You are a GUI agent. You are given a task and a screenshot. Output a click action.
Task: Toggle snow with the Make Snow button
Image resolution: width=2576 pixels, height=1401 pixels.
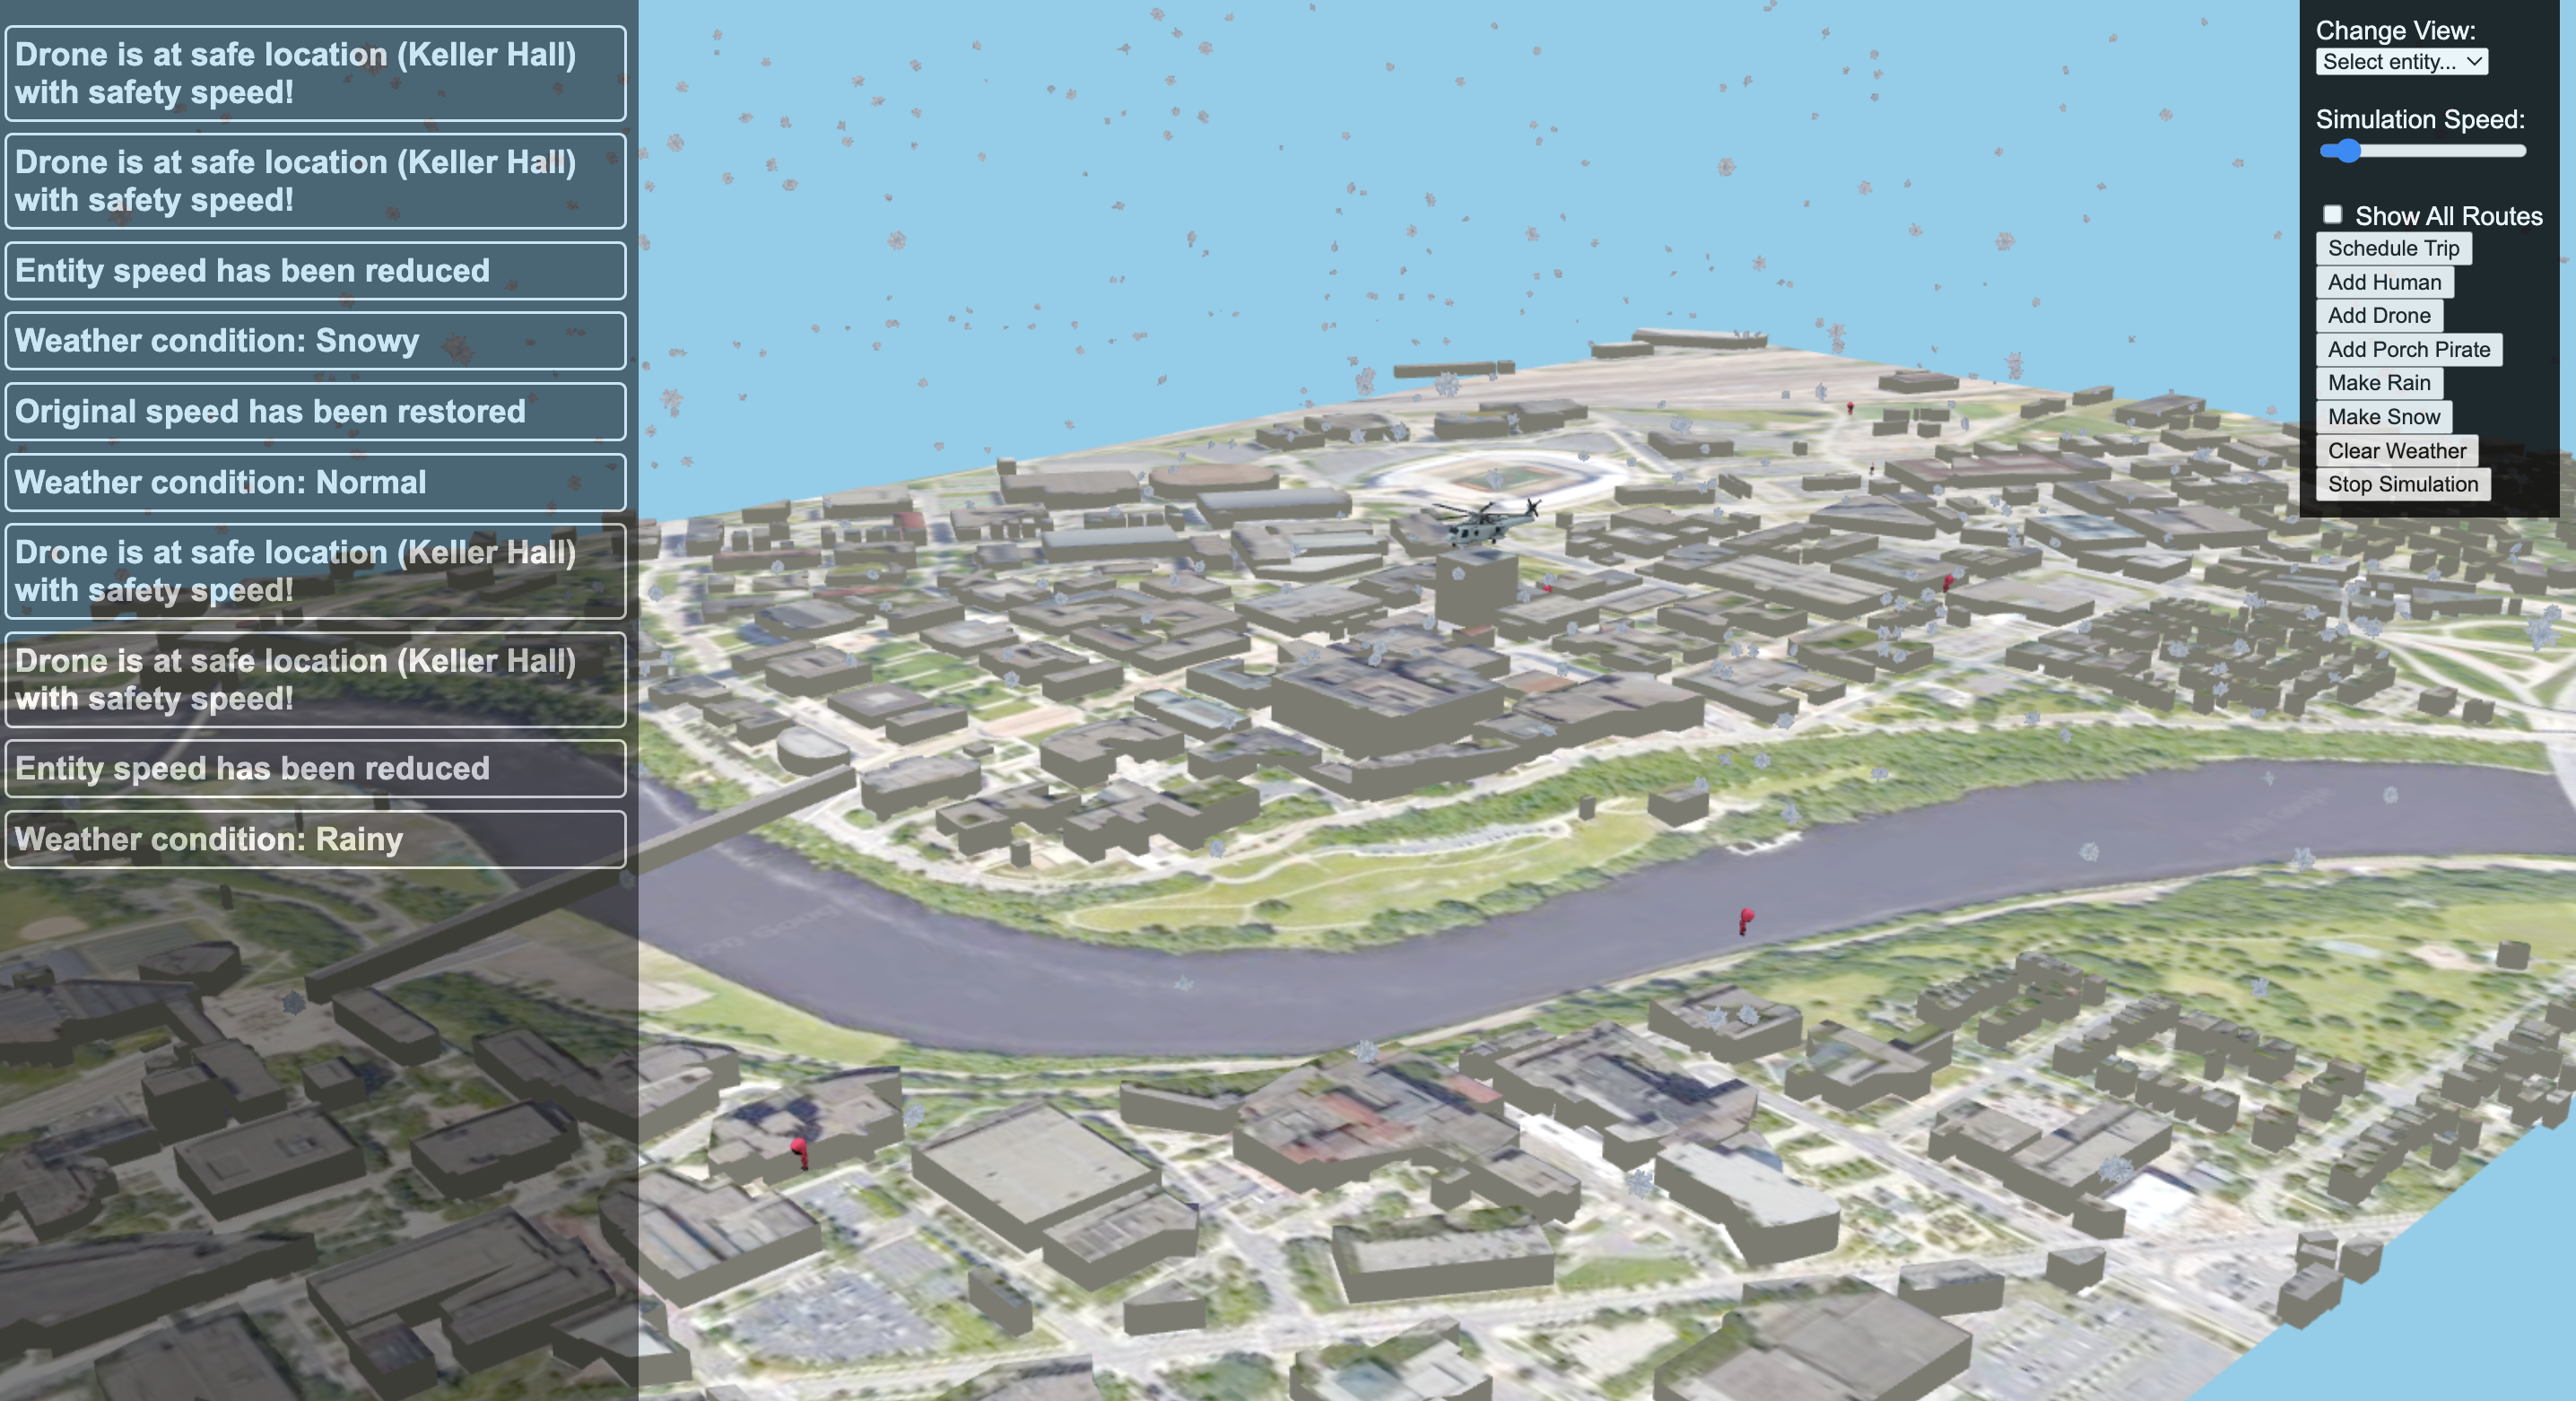(x=2383, y=417)
